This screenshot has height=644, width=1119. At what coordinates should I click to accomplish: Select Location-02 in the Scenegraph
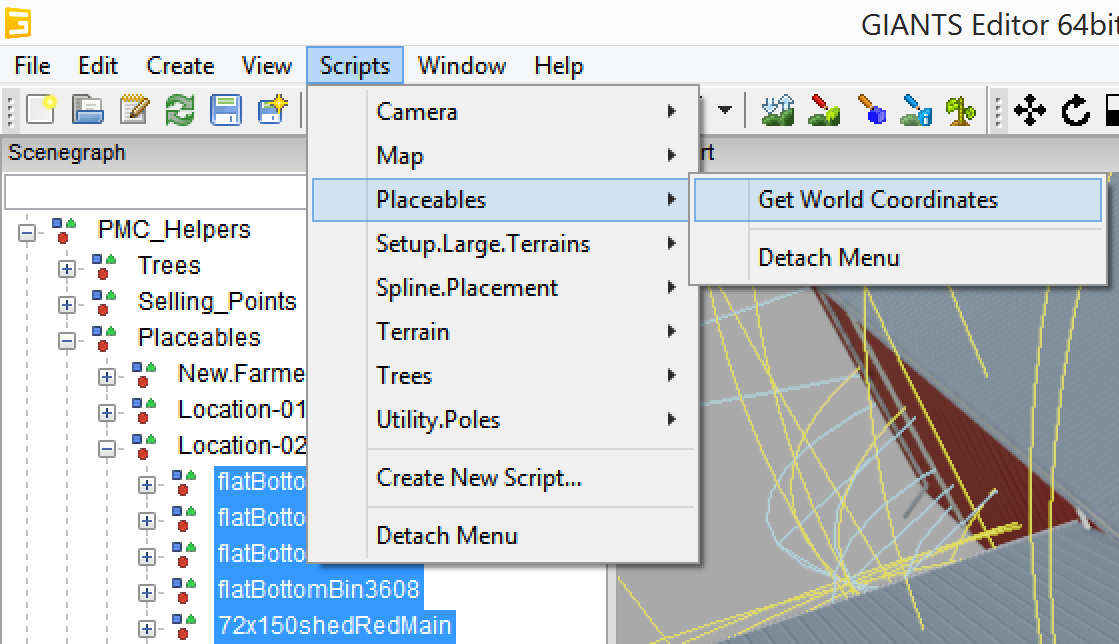pyautogui.click(x=242, y=446)
